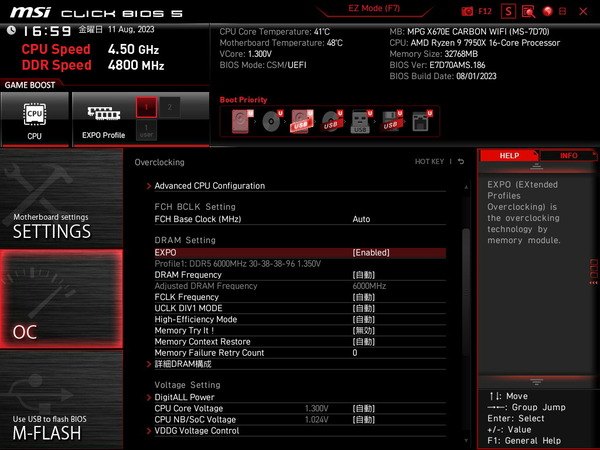The image size is (600, 450).
Task: Open Memory Try It ! value dropdown
Action: click(x=364, y=330)
